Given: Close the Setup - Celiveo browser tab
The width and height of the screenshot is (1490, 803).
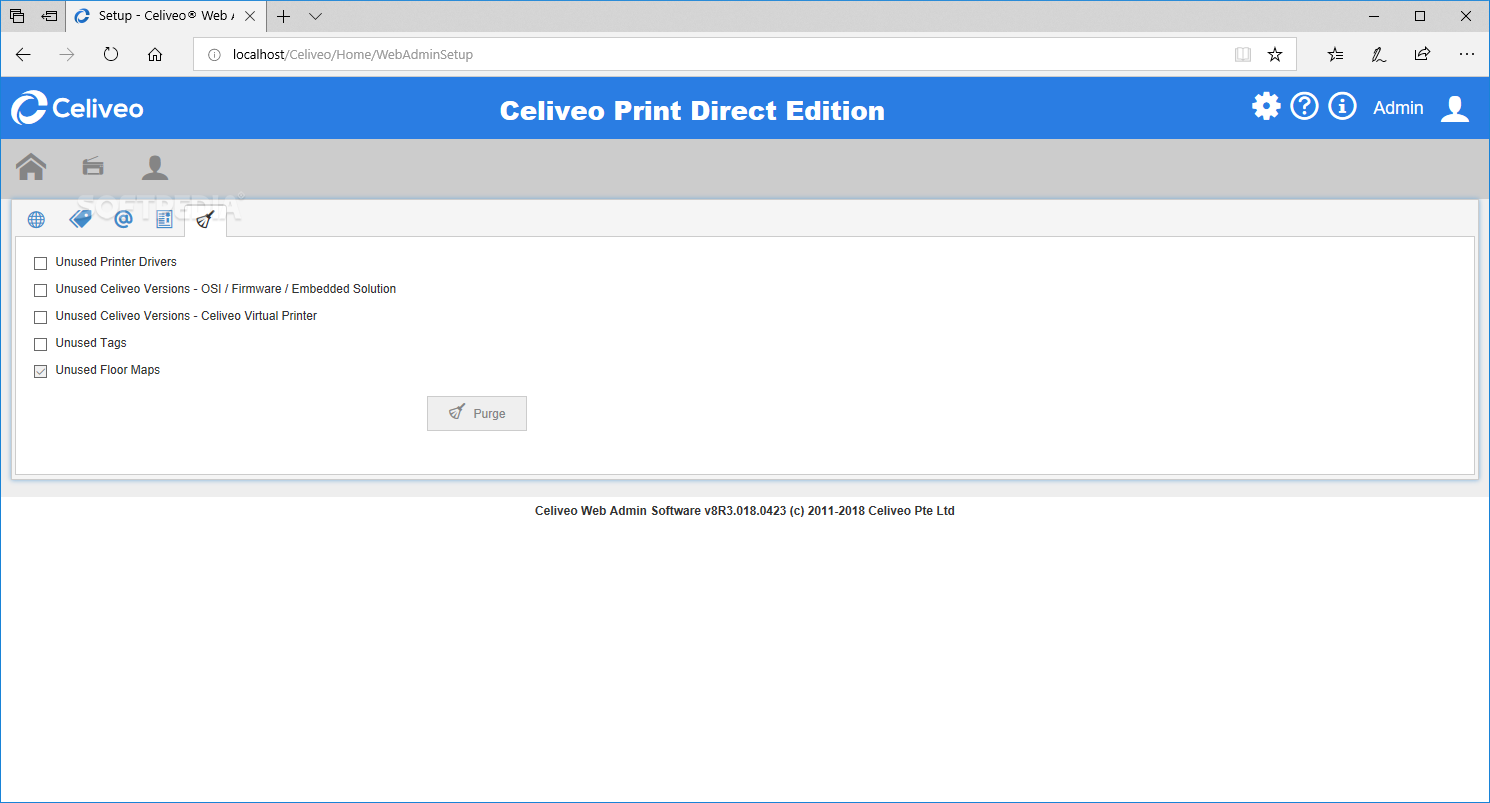Looking at the screenshot, I should coord(250,16).
